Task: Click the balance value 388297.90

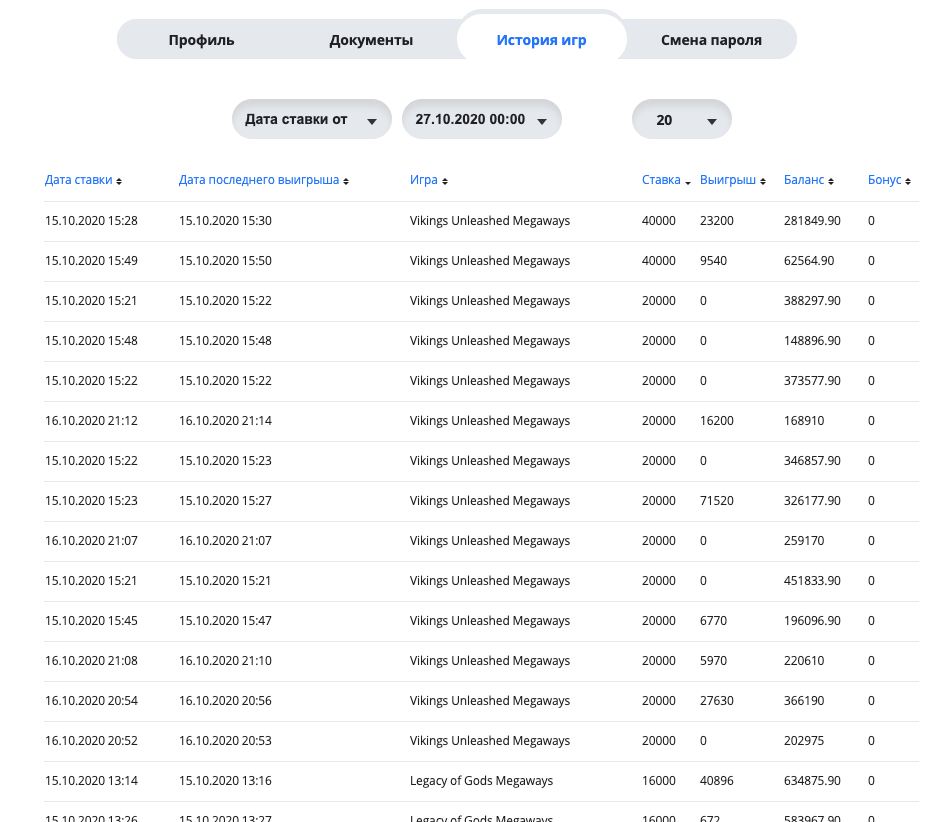Action: [812, 300]
